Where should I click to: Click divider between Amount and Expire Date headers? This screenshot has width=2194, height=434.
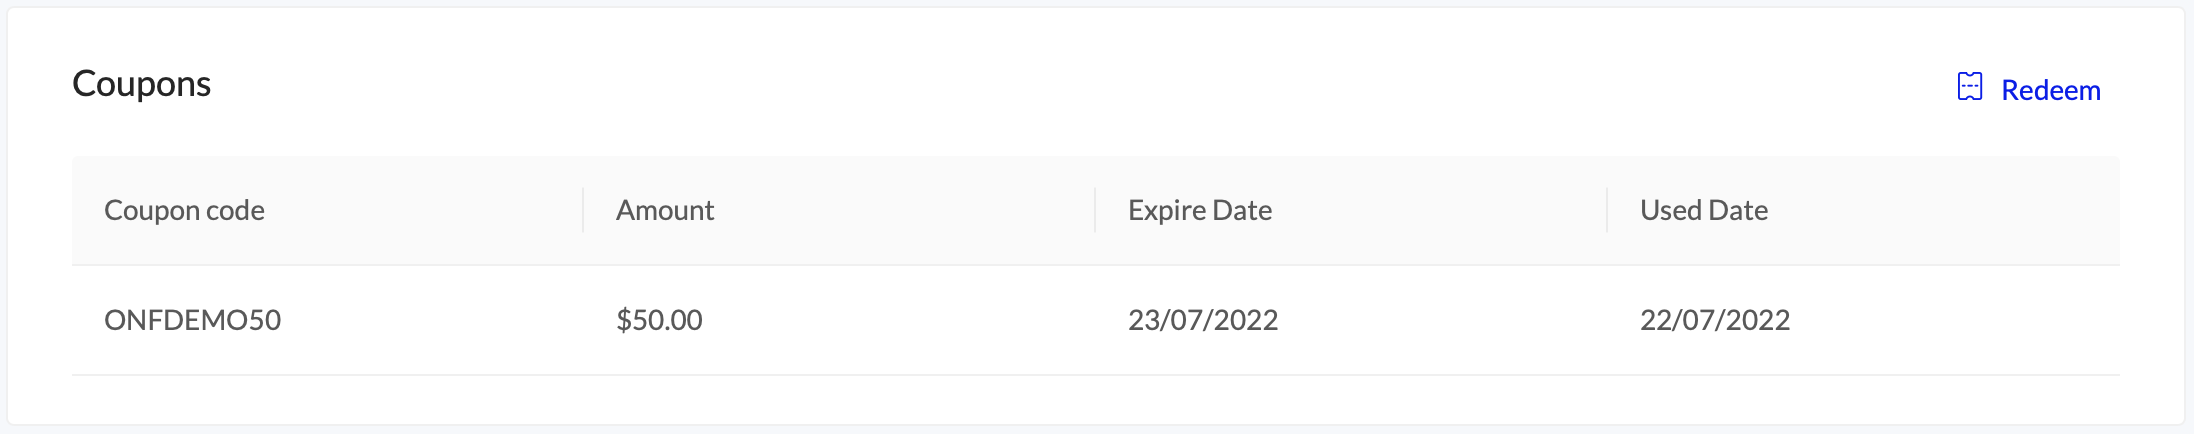1095,210
